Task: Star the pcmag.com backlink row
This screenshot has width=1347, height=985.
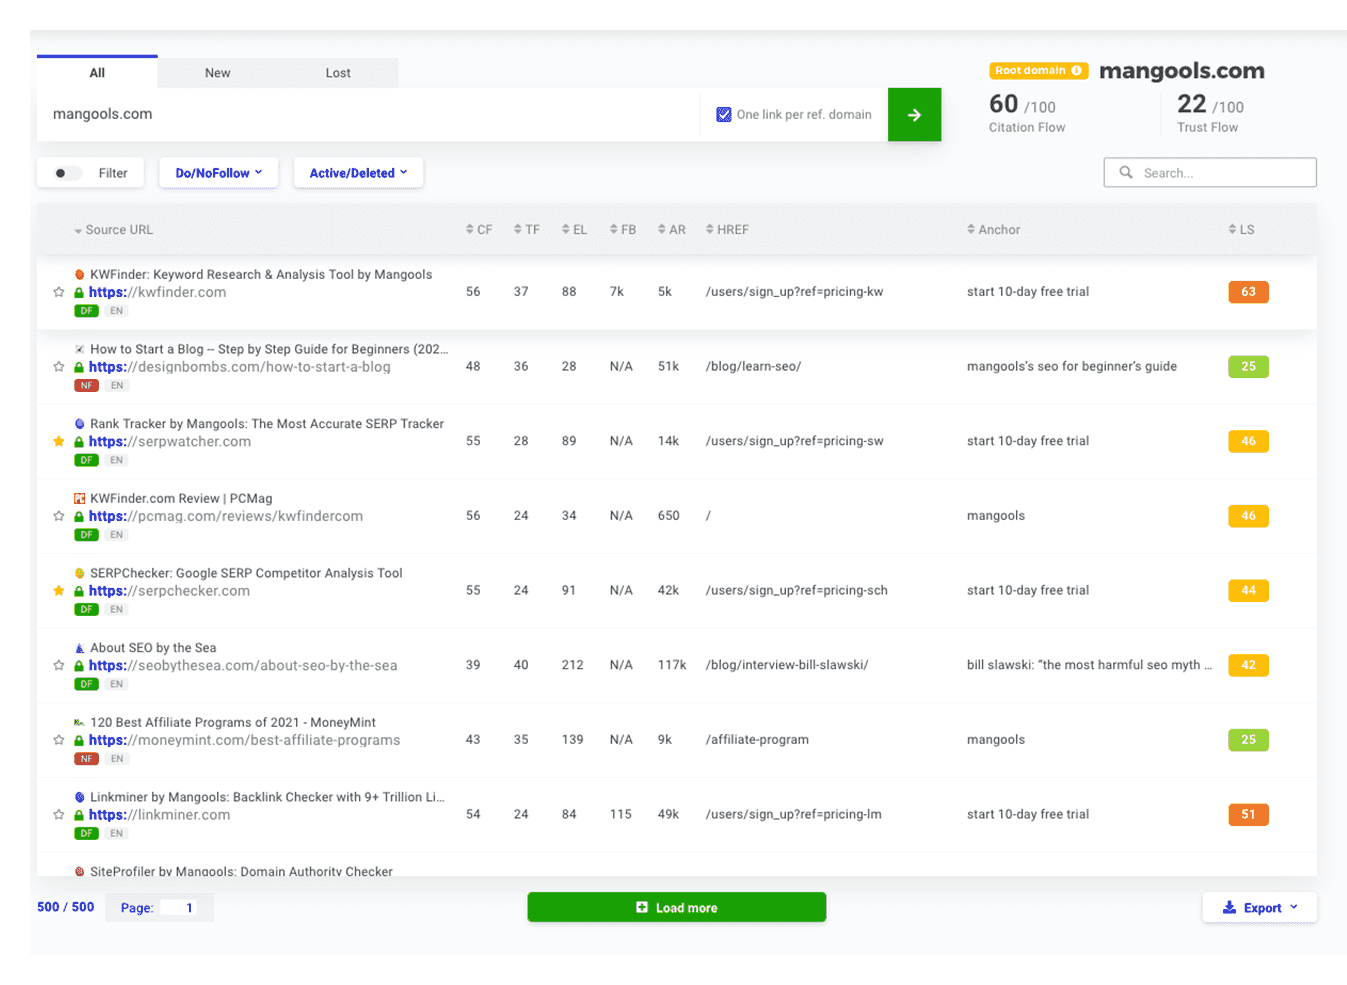Action: pos(59,516)
